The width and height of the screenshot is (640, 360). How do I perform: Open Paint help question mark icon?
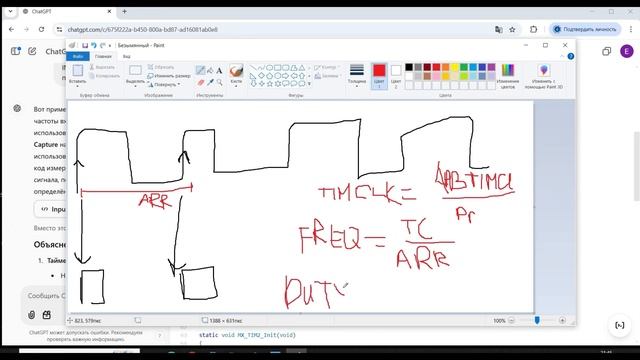pyautogui.click(x=571, y=56)
